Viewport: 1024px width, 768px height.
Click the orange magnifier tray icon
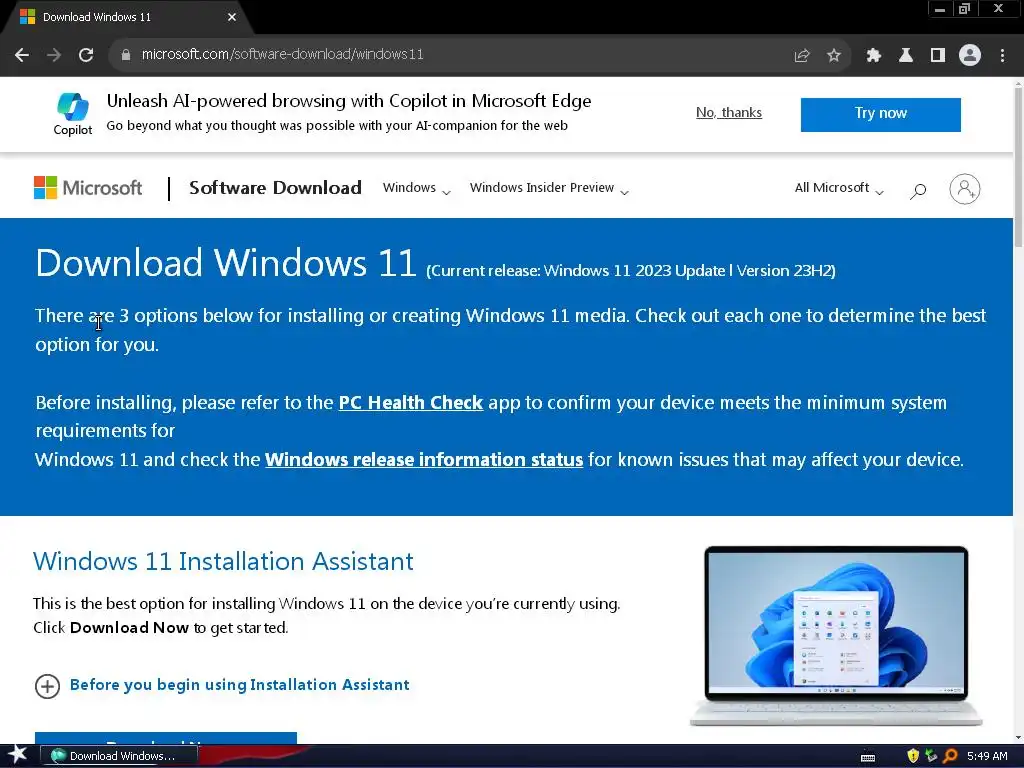pos(950,756)
